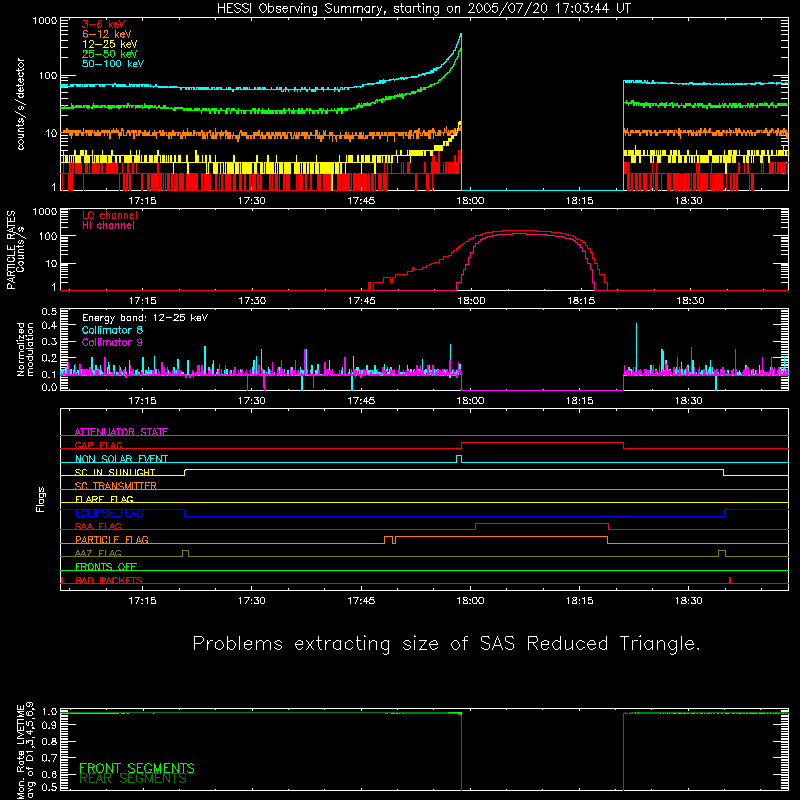Click the raised SAA FLAG segment
The image size is (800, 800).
pos(542,524)
